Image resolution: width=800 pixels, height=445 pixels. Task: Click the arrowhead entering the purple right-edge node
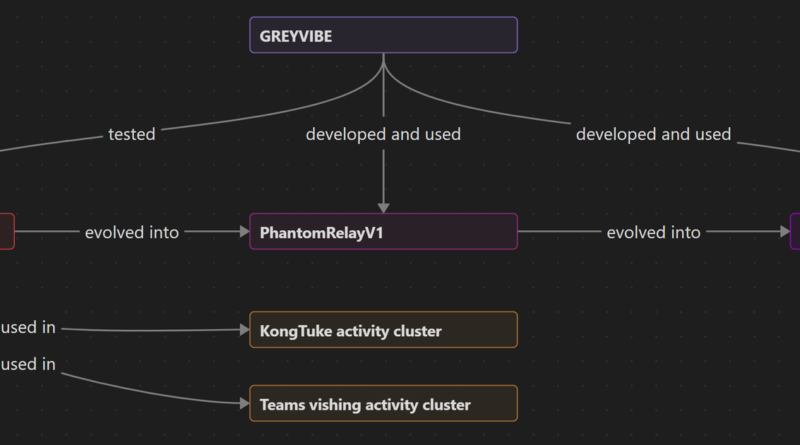coord(785,232)
